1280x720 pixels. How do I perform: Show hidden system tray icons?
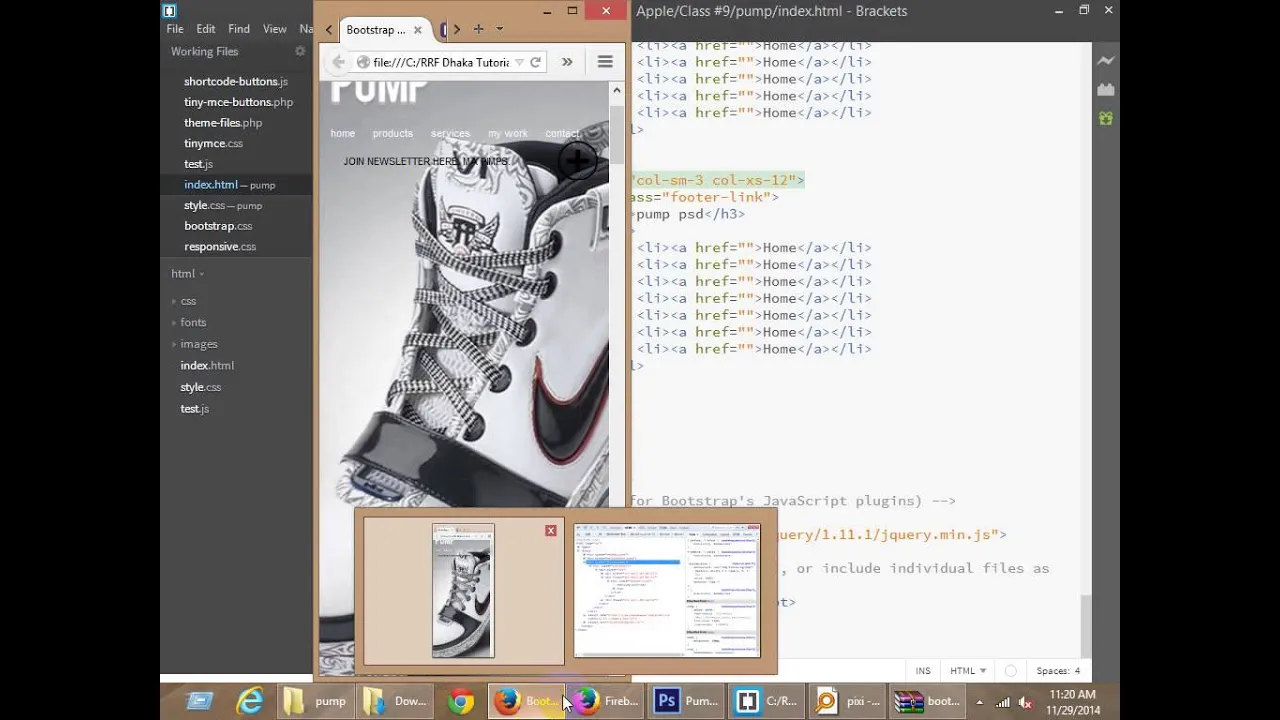[979, 702]
